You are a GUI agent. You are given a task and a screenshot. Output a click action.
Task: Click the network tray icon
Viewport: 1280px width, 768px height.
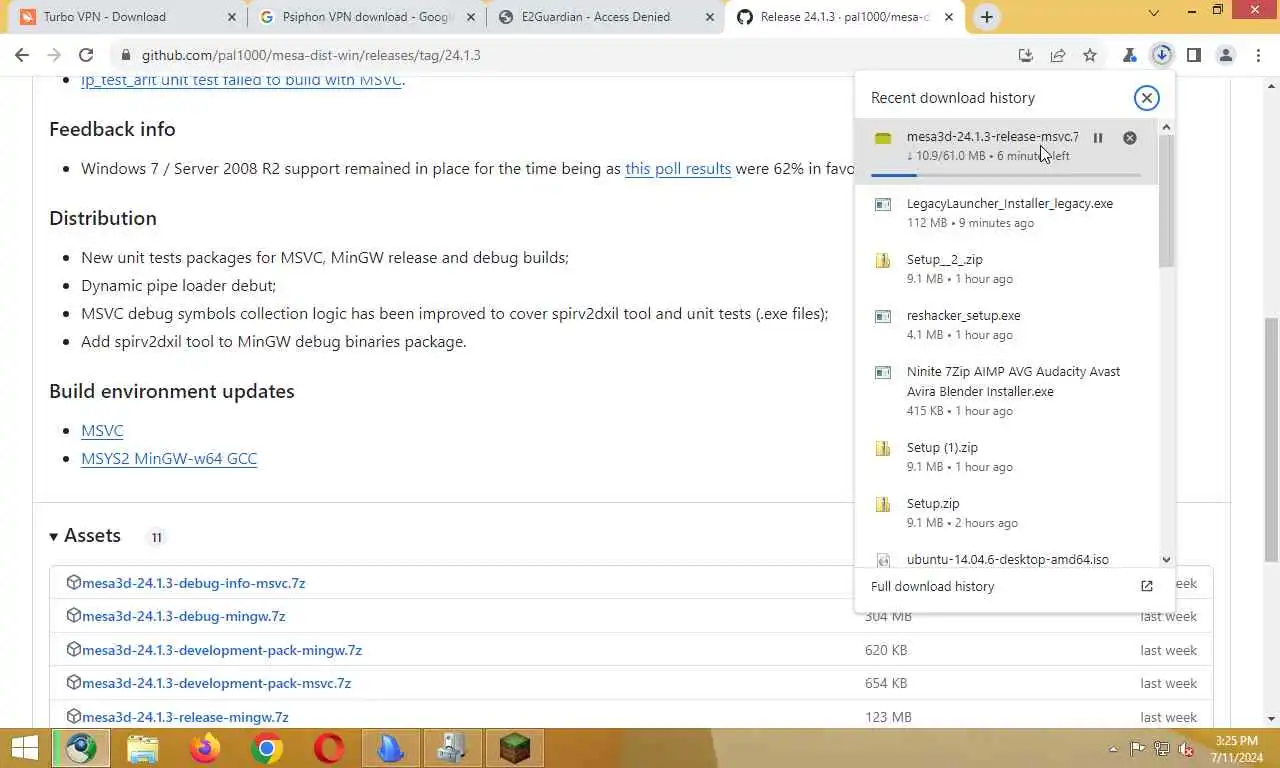tap(1162, 749)
